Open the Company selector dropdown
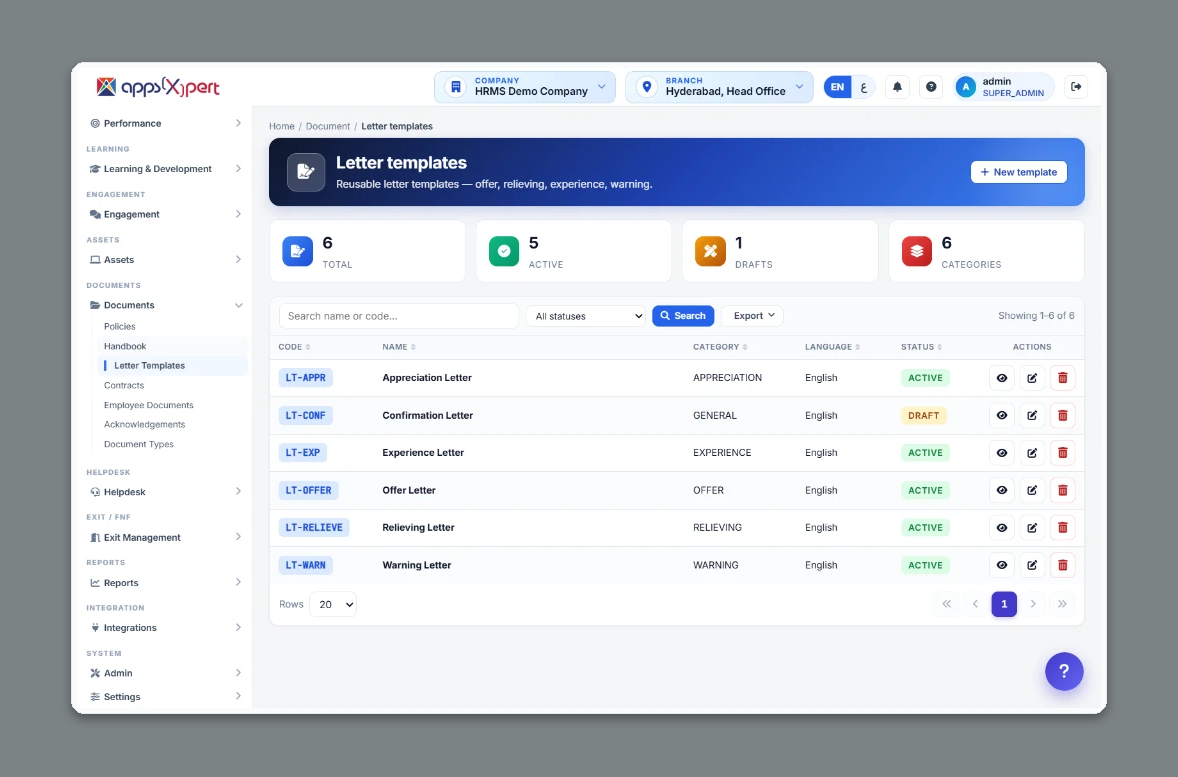Viewport: 1178px width, 777px height. click(525, 87)
